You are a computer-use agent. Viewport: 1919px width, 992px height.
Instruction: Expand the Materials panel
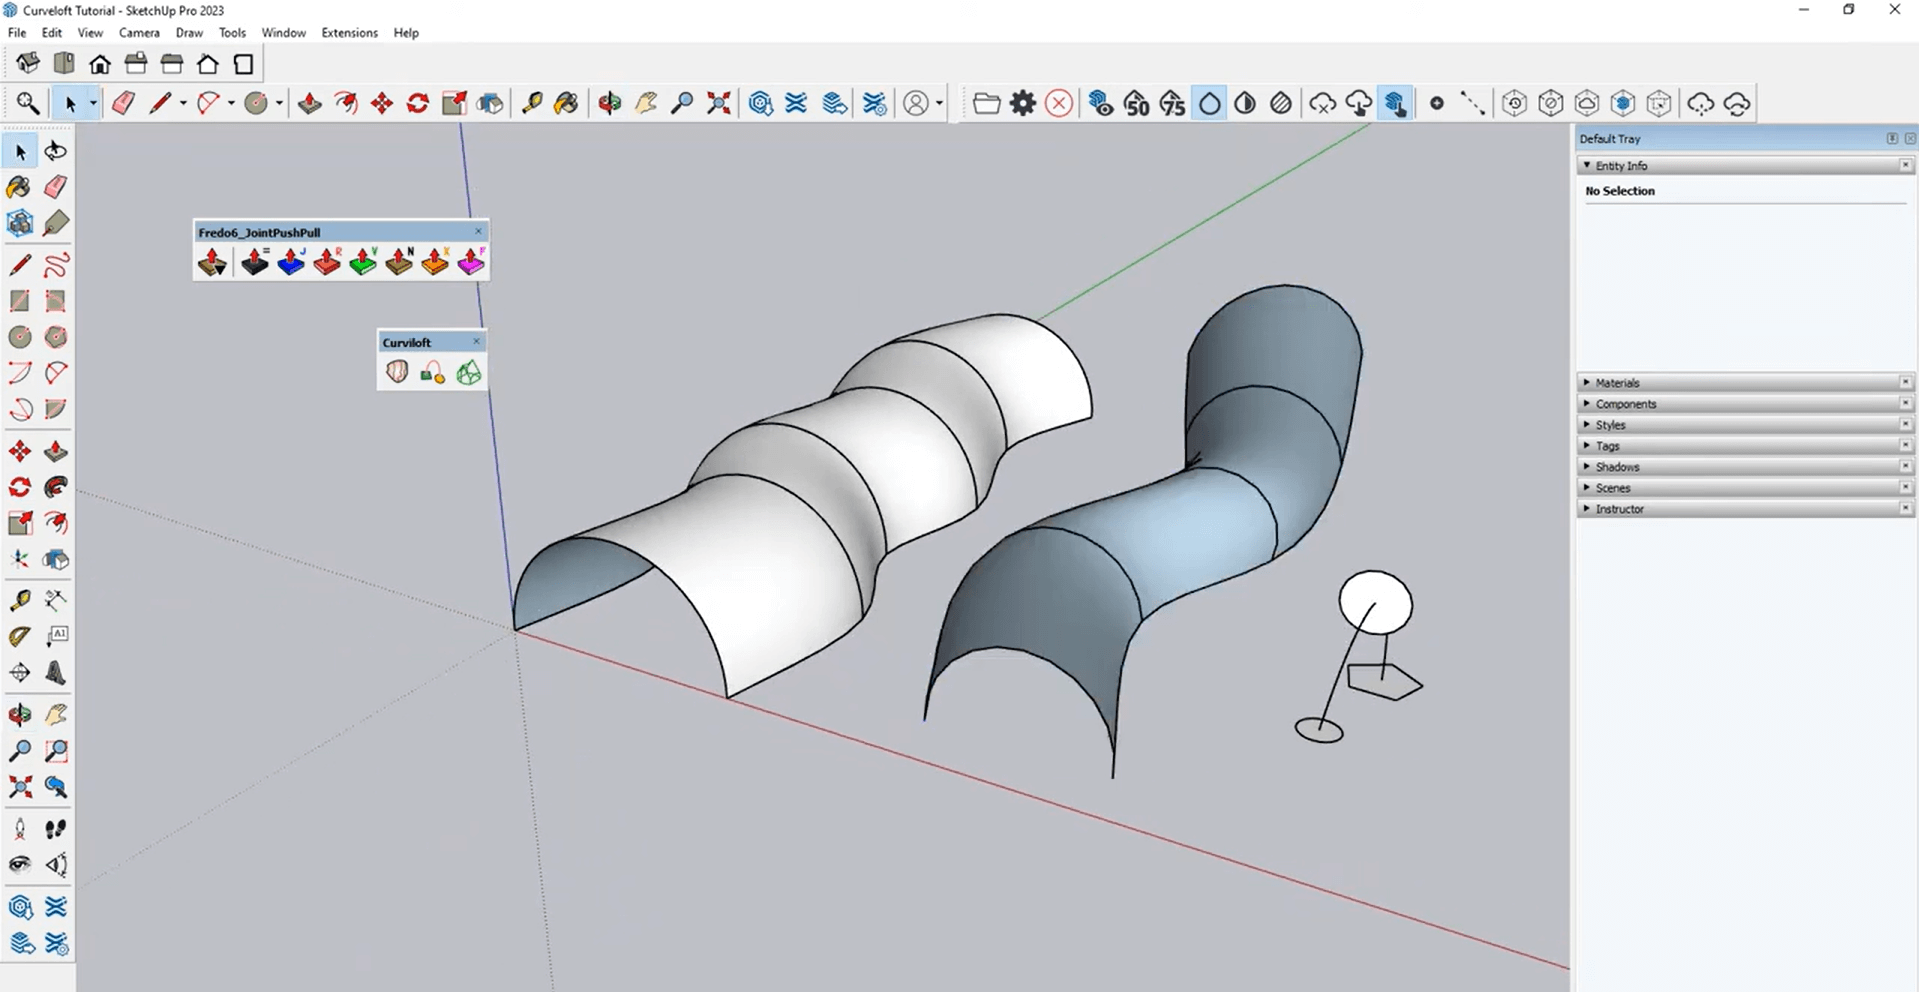click(1617, 383)
